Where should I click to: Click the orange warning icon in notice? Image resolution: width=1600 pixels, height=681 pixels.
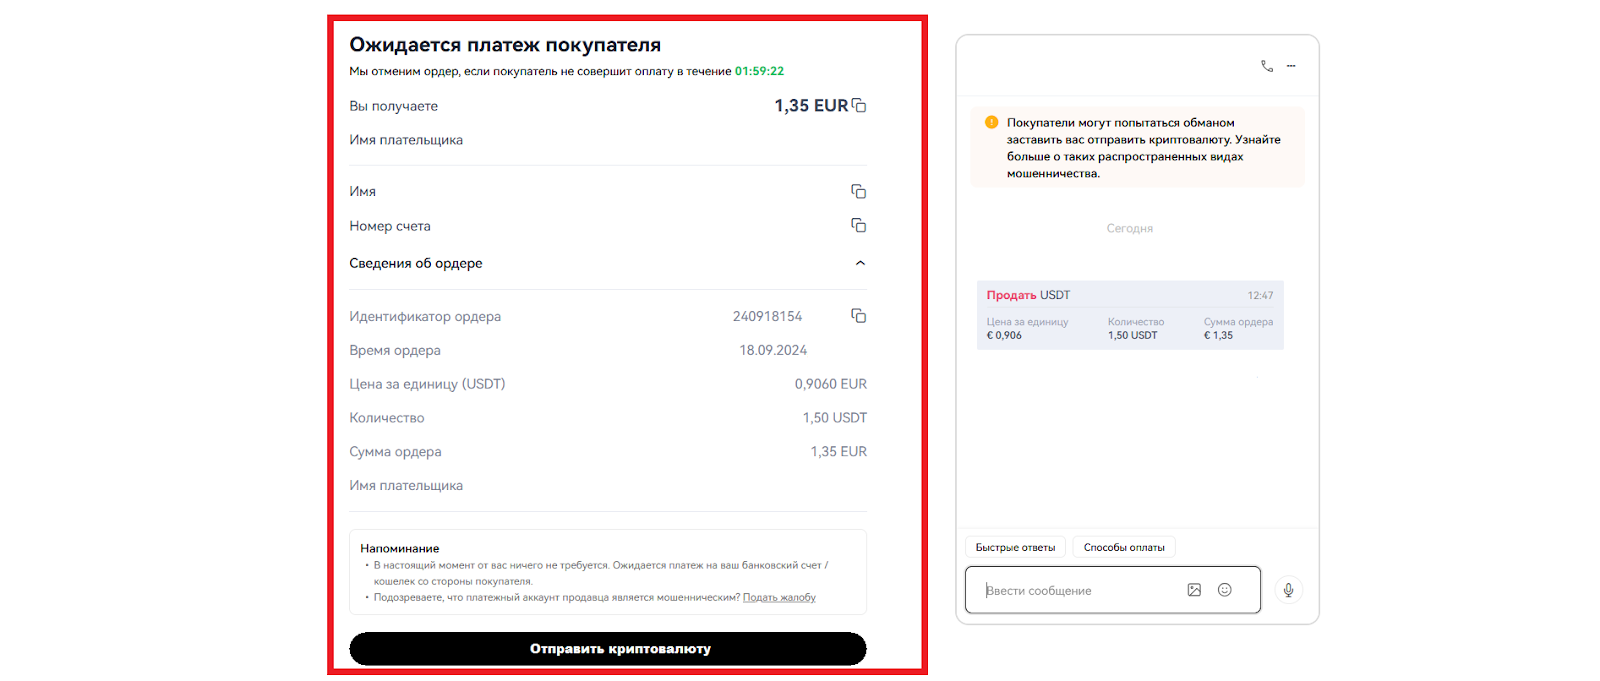tap(992, 123)
